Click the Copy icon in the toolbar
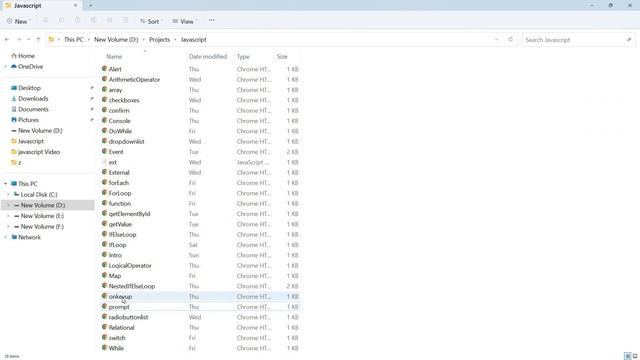Screen dimensions: 640x360 [x=61, y=20]
